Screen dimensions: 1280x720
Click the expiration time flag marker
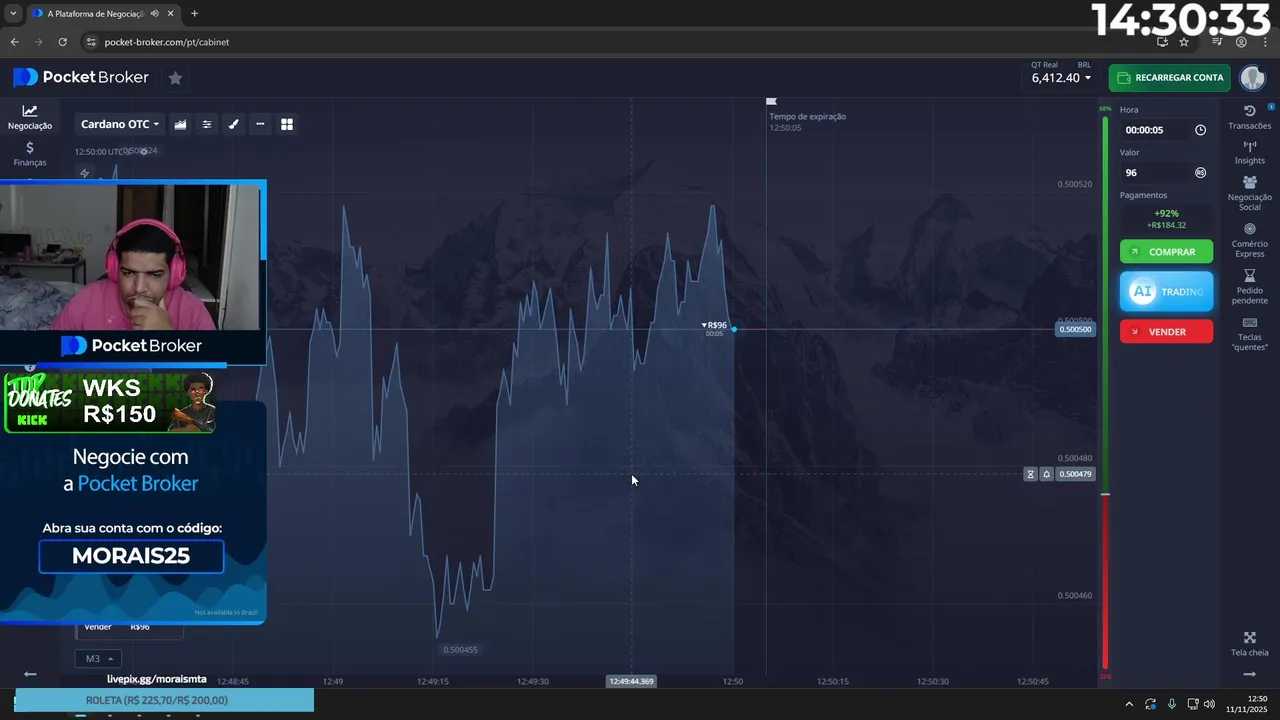[x=771, y=101]
